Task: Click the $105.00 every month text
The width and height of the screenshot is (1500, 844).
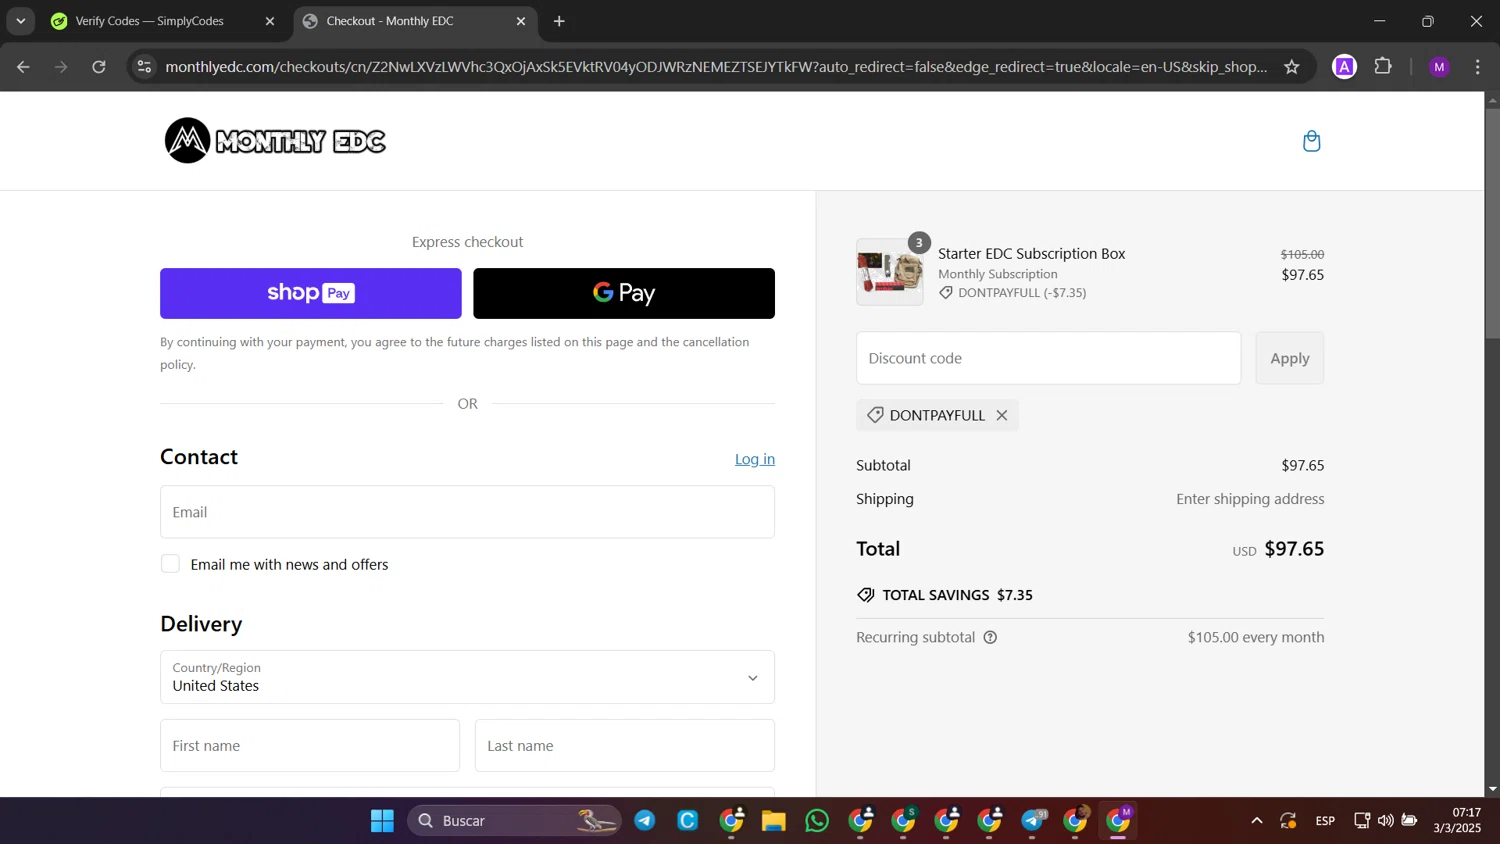Action: [1256, 637]
